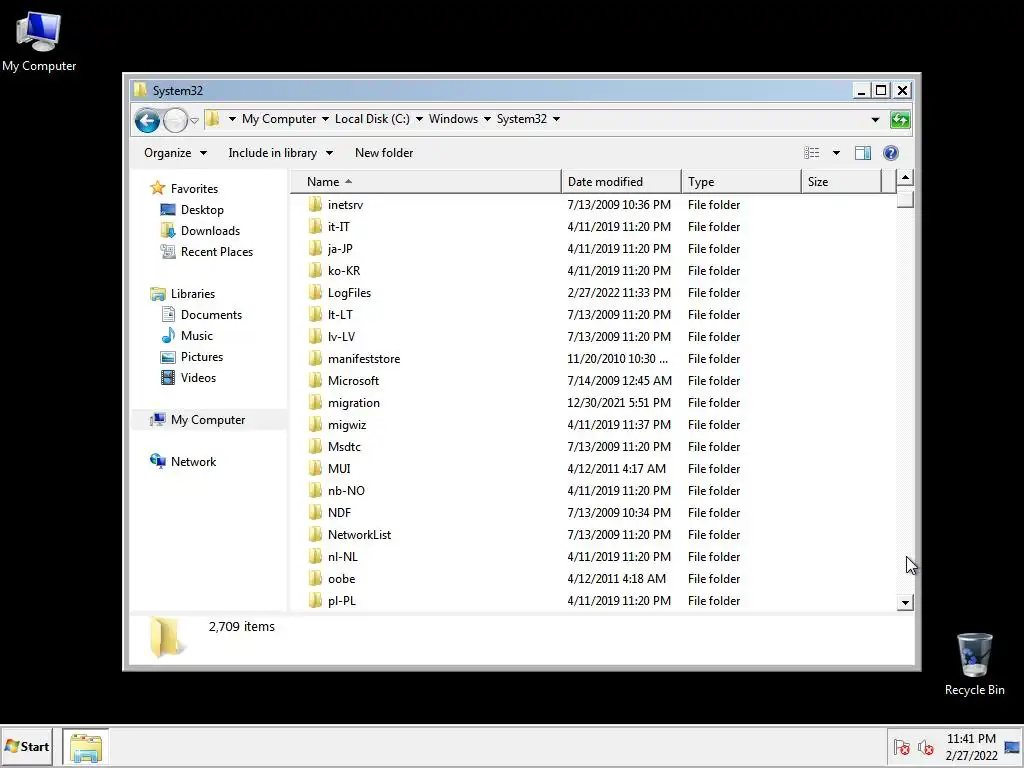The height and width of the screenshot is (768, 1024).
Task: Select the migration folder name
Action: click(353, 403)
